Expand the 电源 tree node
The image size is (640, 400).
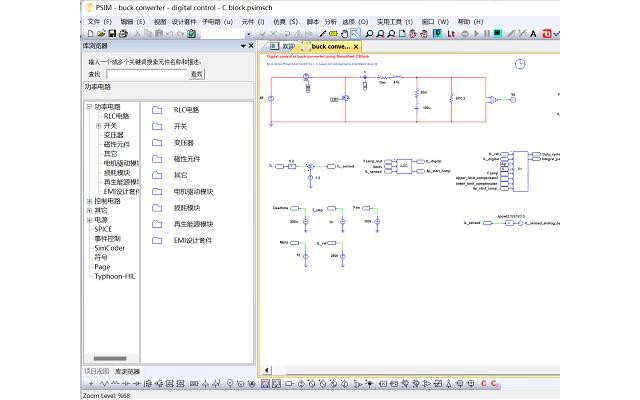(89, 220)
